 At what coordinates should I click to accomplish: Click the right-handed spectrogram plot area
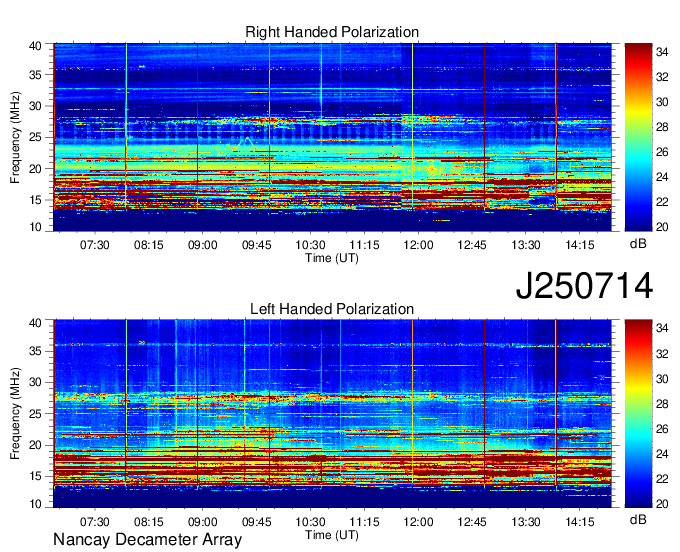[333, 137]
